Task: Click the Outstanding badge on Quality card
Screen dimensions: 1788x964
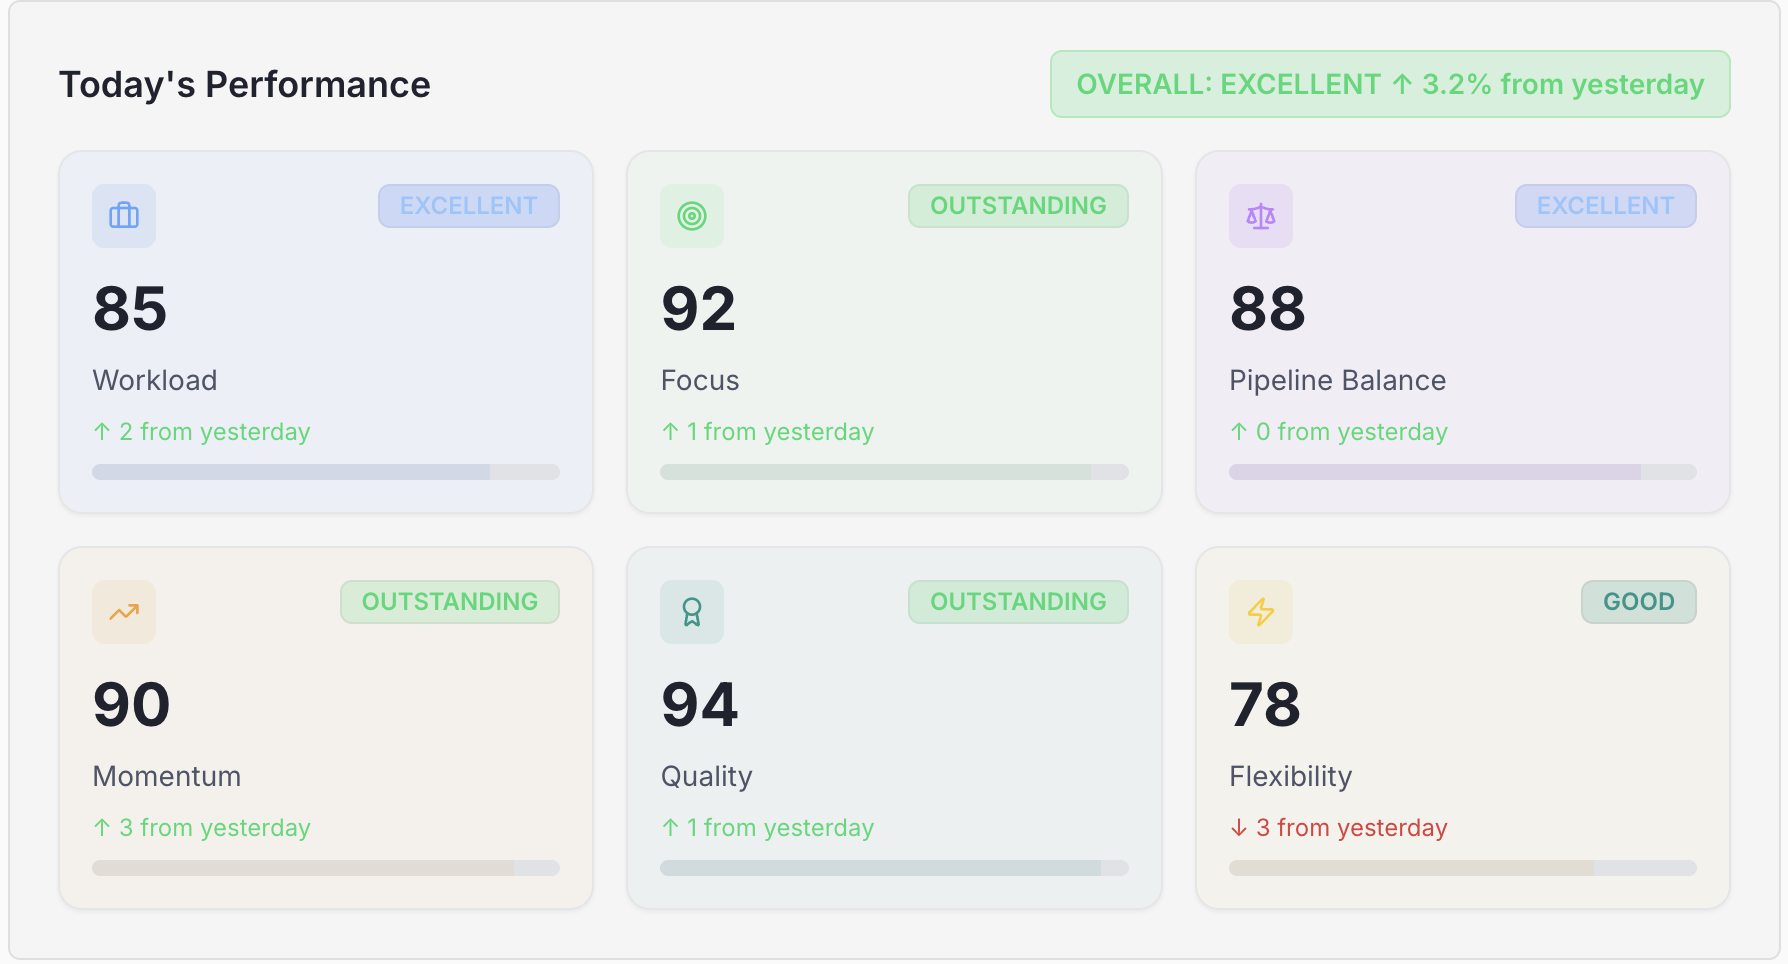Action: (x=1018, y=602)
